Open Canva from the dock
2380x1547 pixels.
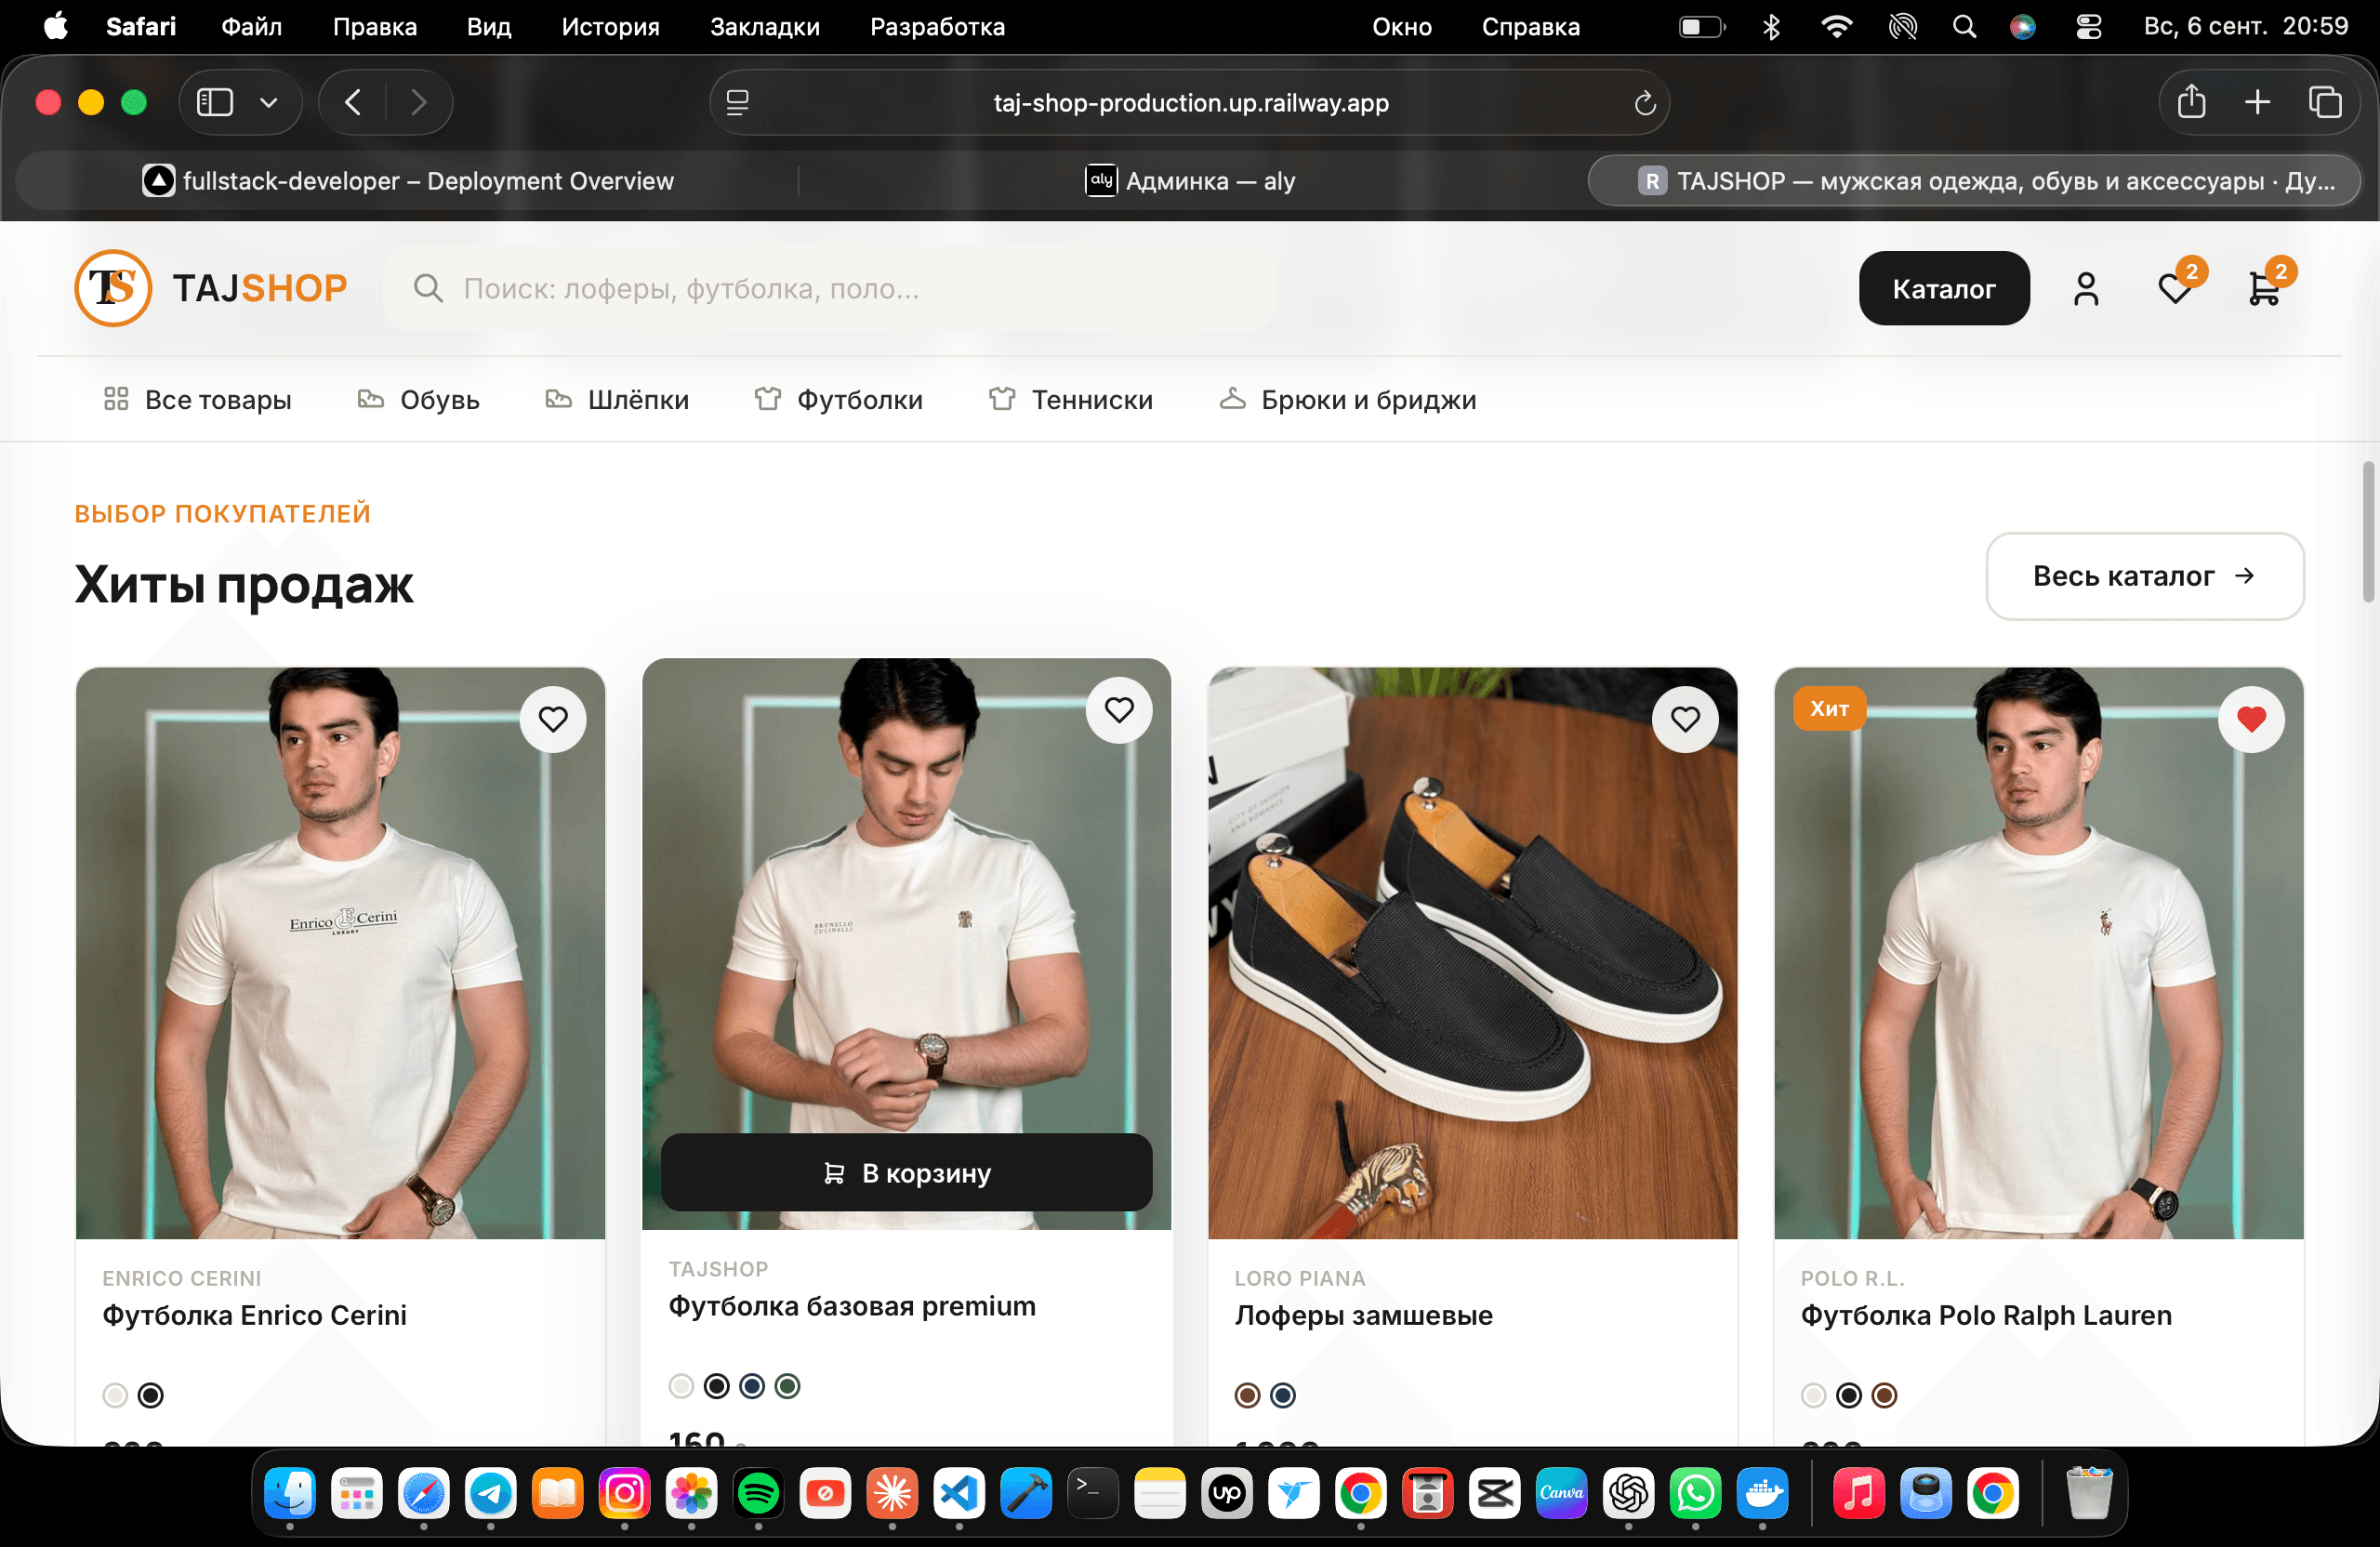(1561, 1494)
